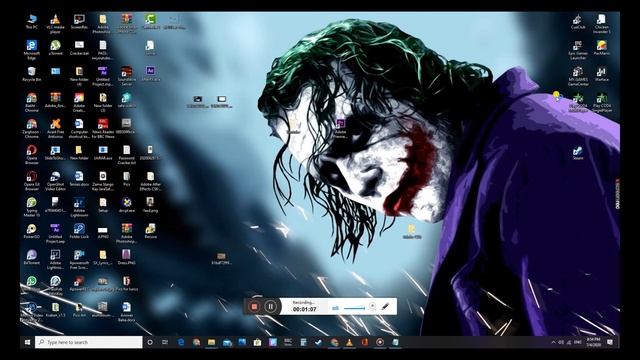Viewport: 640px width, 360px height.
Task: Click the pencil annotation icon on recorder bar
Action: click(x=385, y=306)
